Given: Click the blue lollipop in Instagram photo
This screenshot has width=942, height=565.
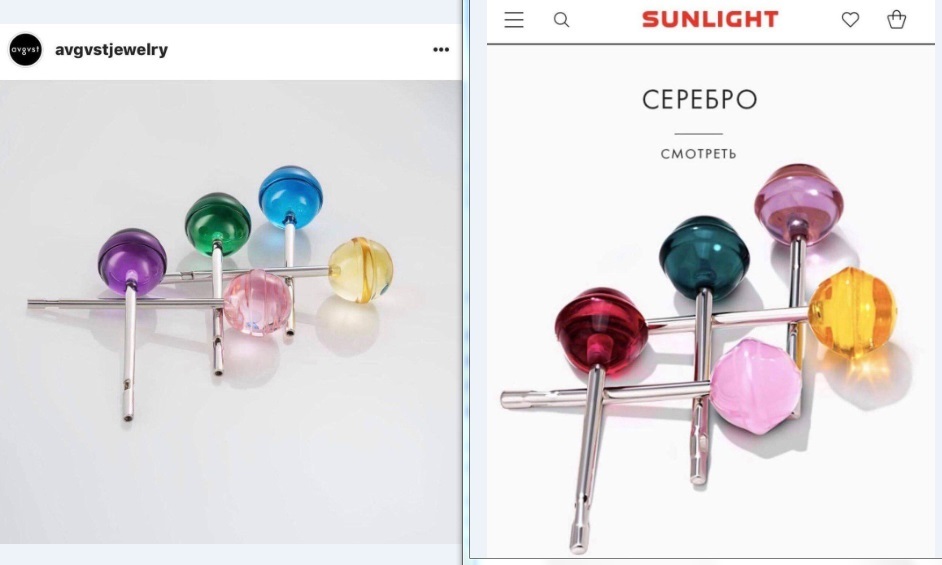Looking at the screenshot, I should [290, 197].
